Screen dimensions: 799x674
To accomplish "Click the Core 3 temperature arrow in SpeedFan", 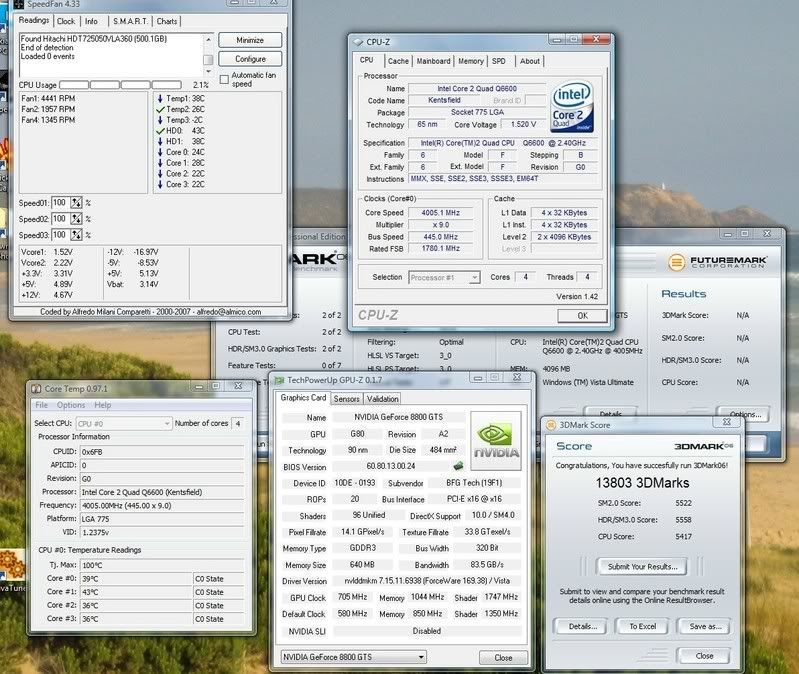I will (160, 184).
